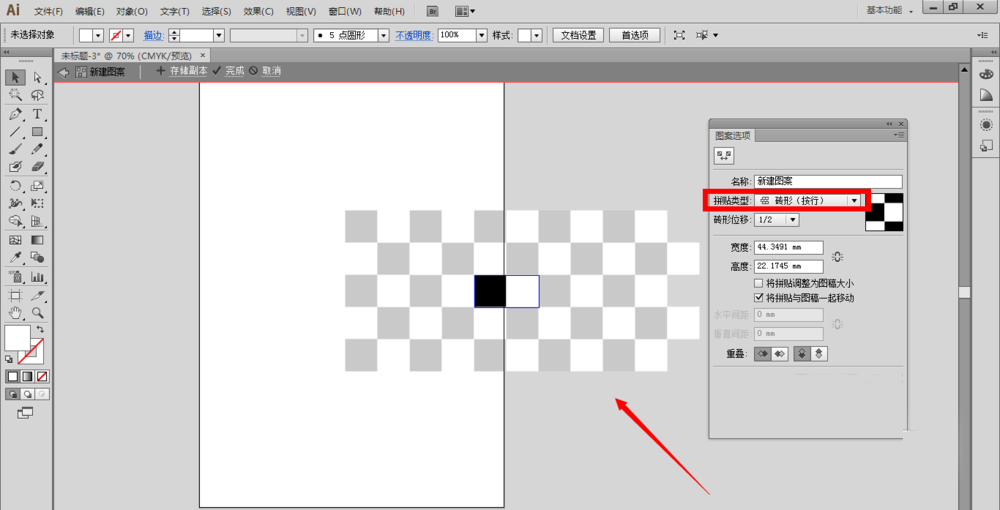Select the Column Graph tool
Screen dimensions: 1000x510
[x=38, y=277]
